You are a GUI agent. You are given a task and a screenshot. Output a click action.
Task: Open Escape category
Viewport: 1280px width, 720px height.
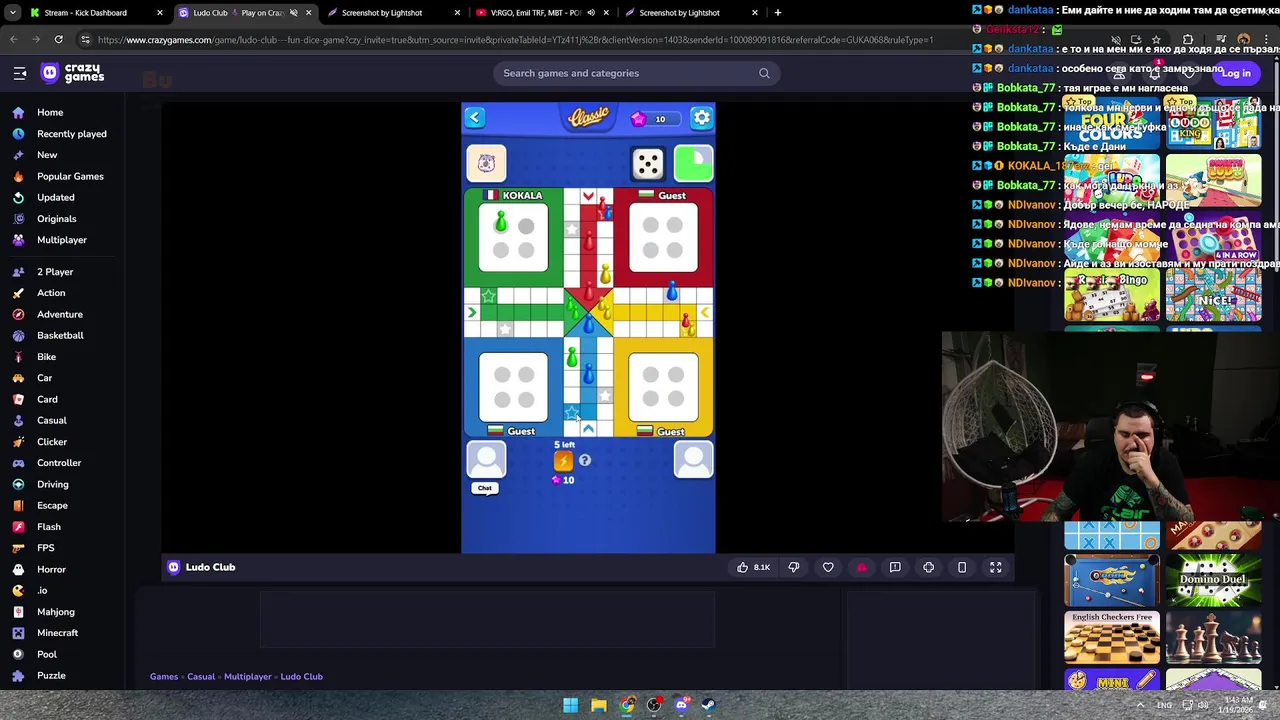pyautogui.click(x=52, y=506)
